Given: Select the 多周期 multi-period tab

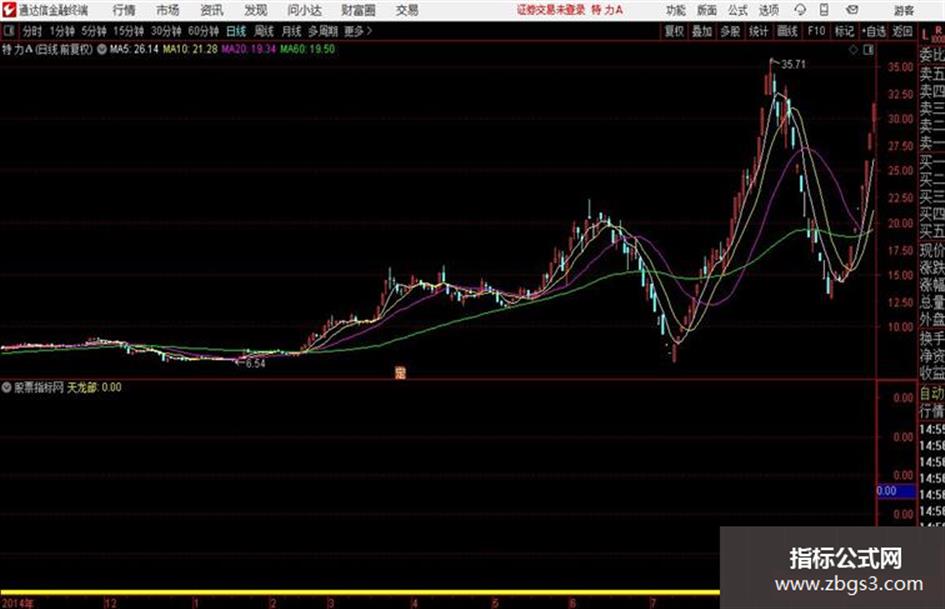Looking at the screenshot, I should [x=323, y=31].
